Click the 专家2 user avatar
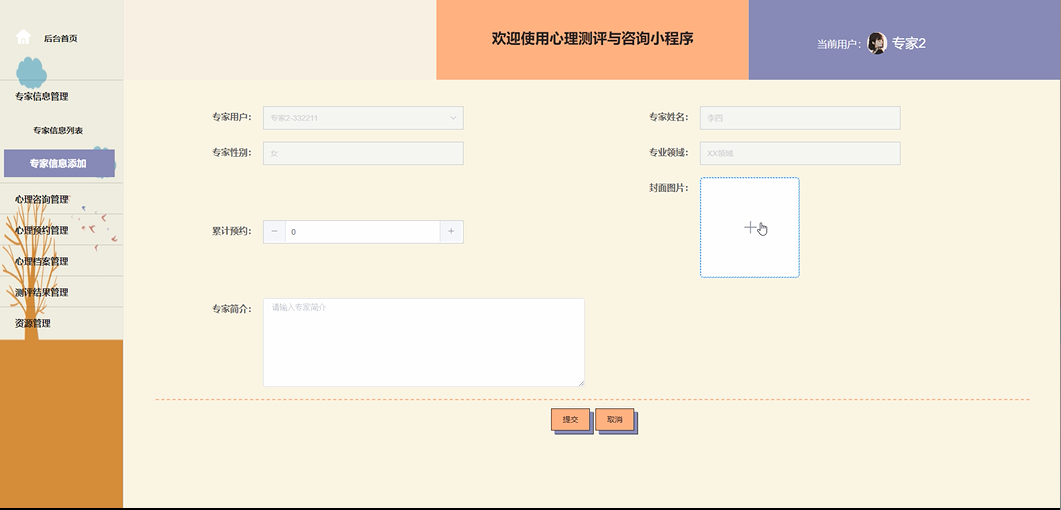The height and width of the screenshot is (510, 1061). 877,43
